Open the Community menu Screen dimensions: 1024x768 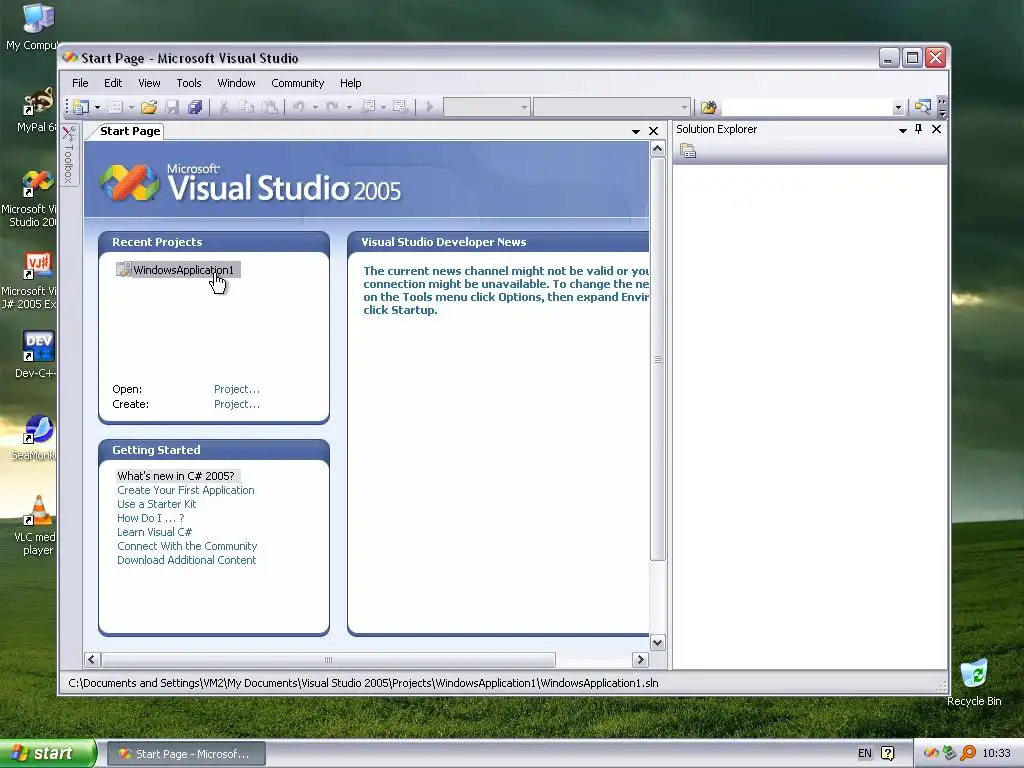[x=298, y=83]
